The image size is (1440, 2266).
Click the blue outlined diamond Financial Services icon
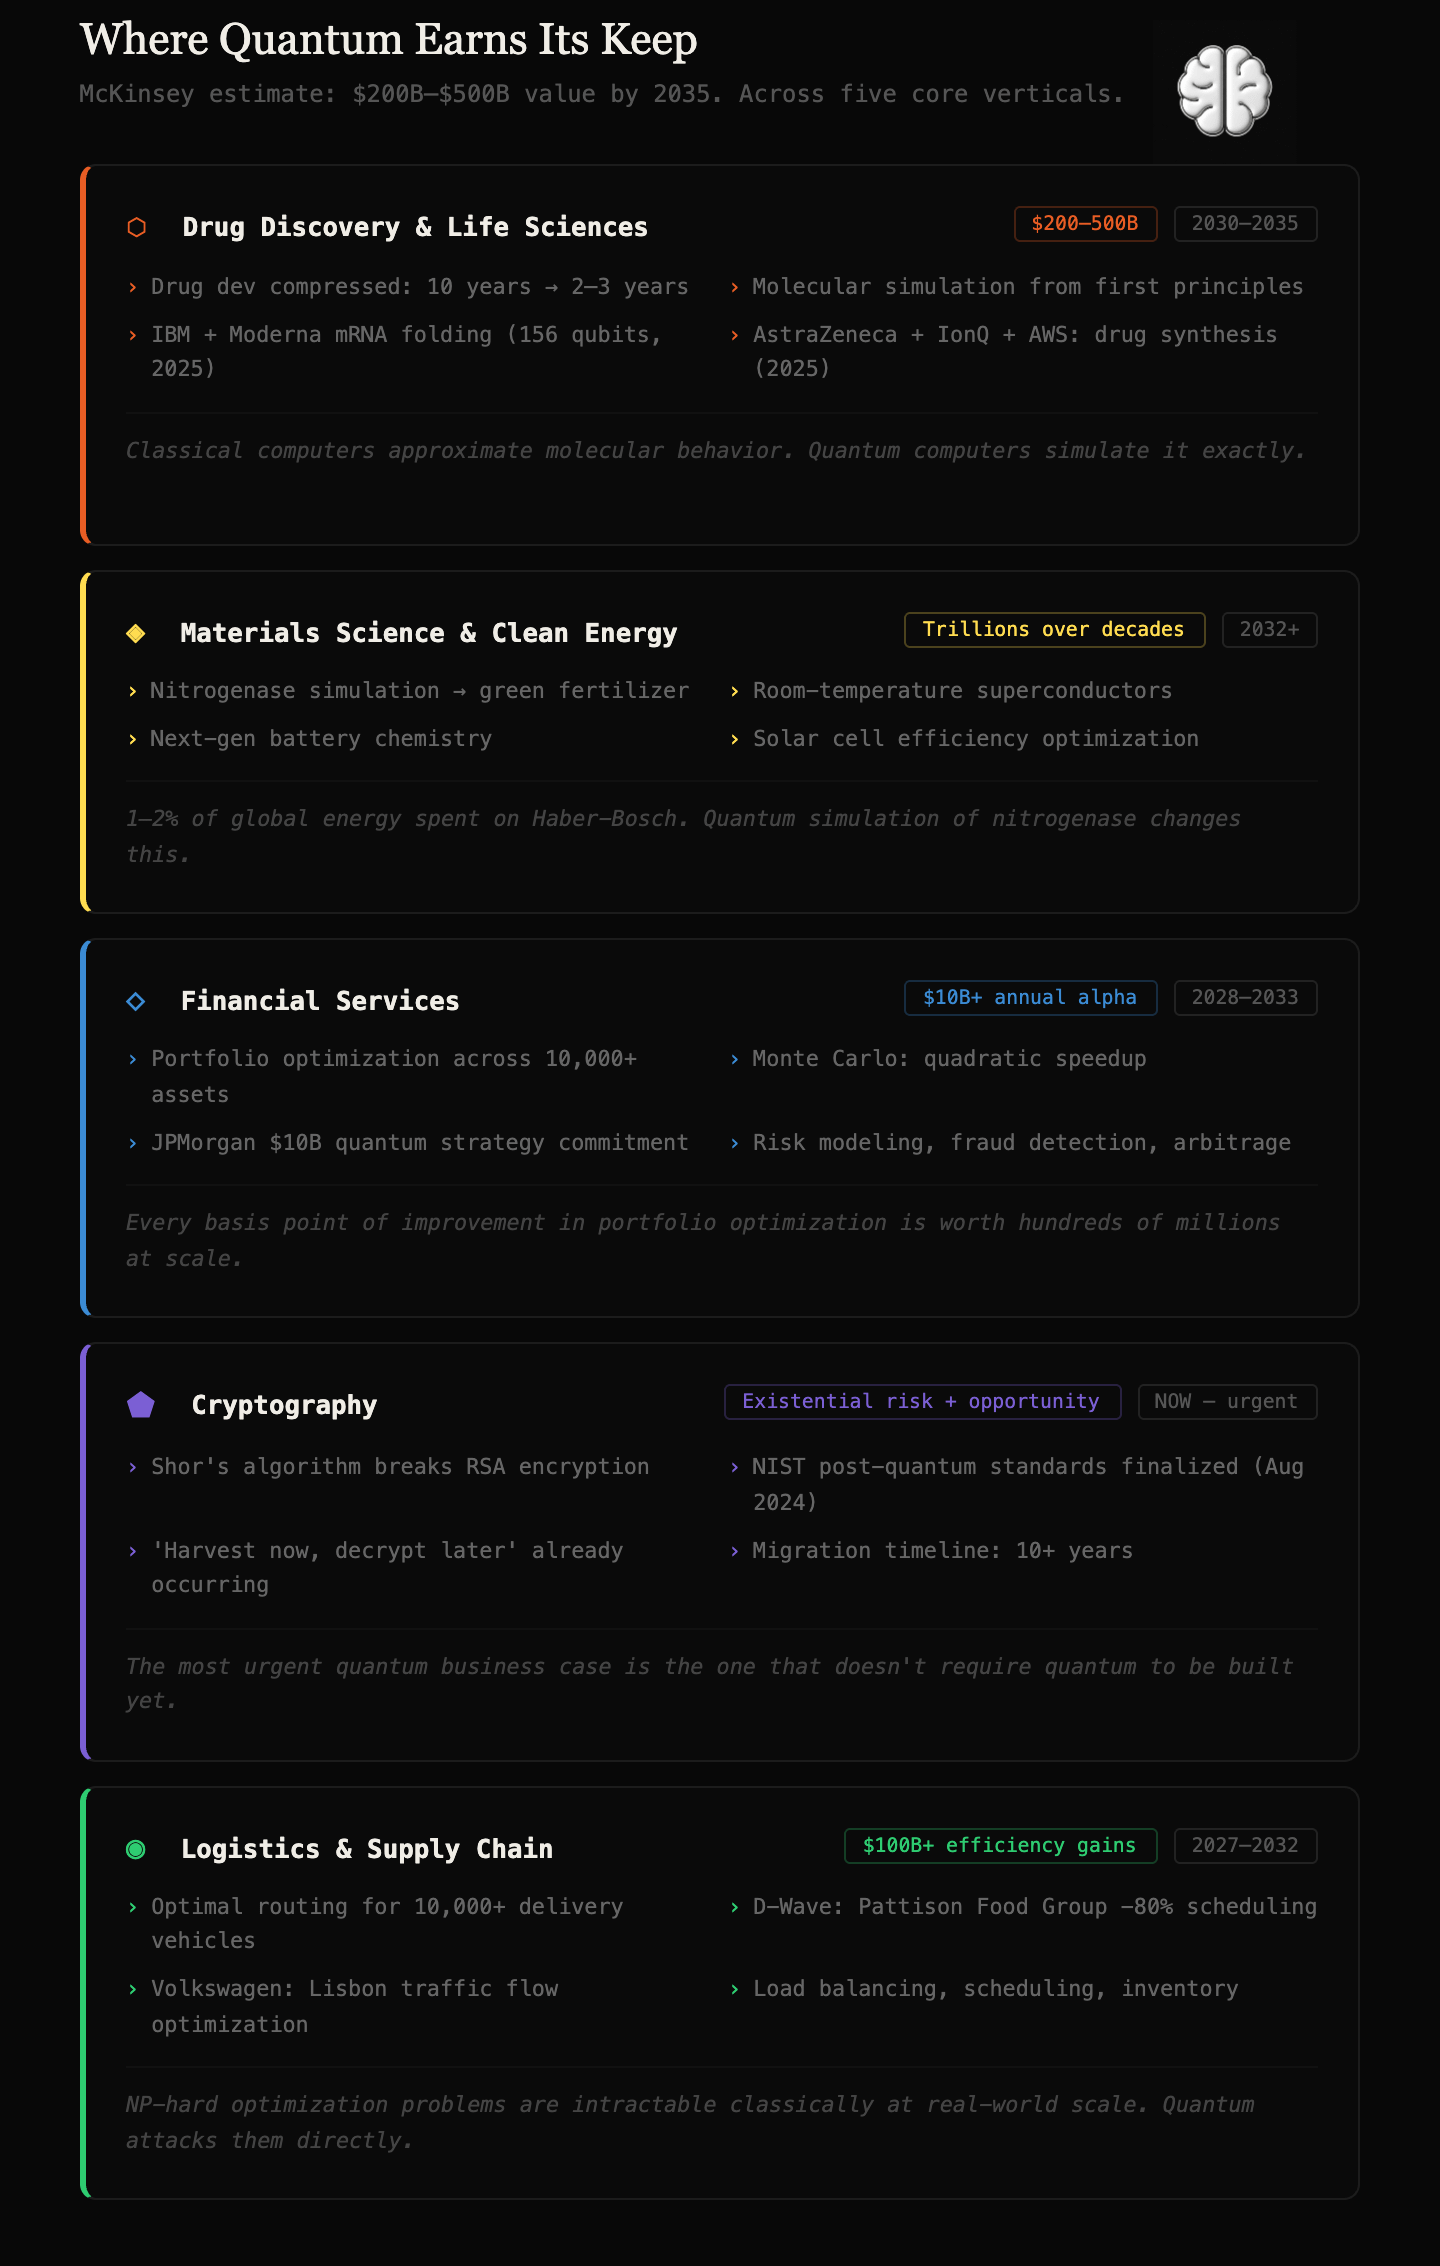pyautogui.click(x=136, y=1001)
